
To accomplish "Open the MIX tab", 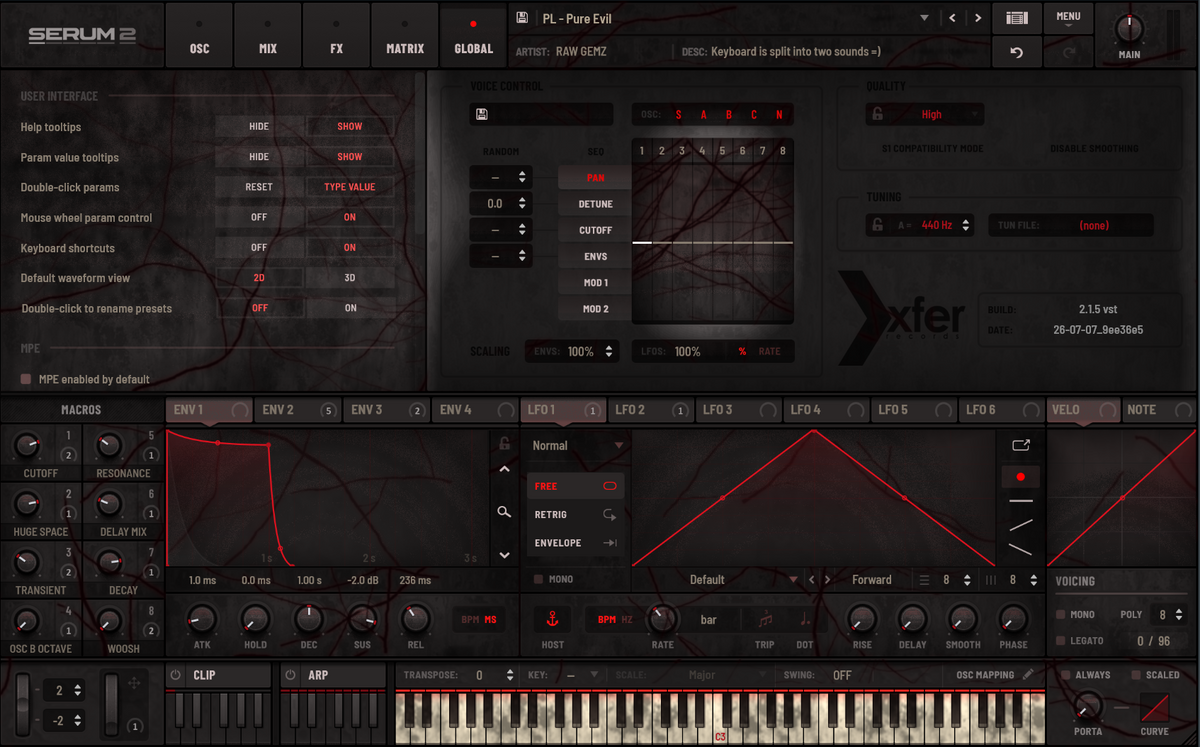I will (x=267, y=35).
